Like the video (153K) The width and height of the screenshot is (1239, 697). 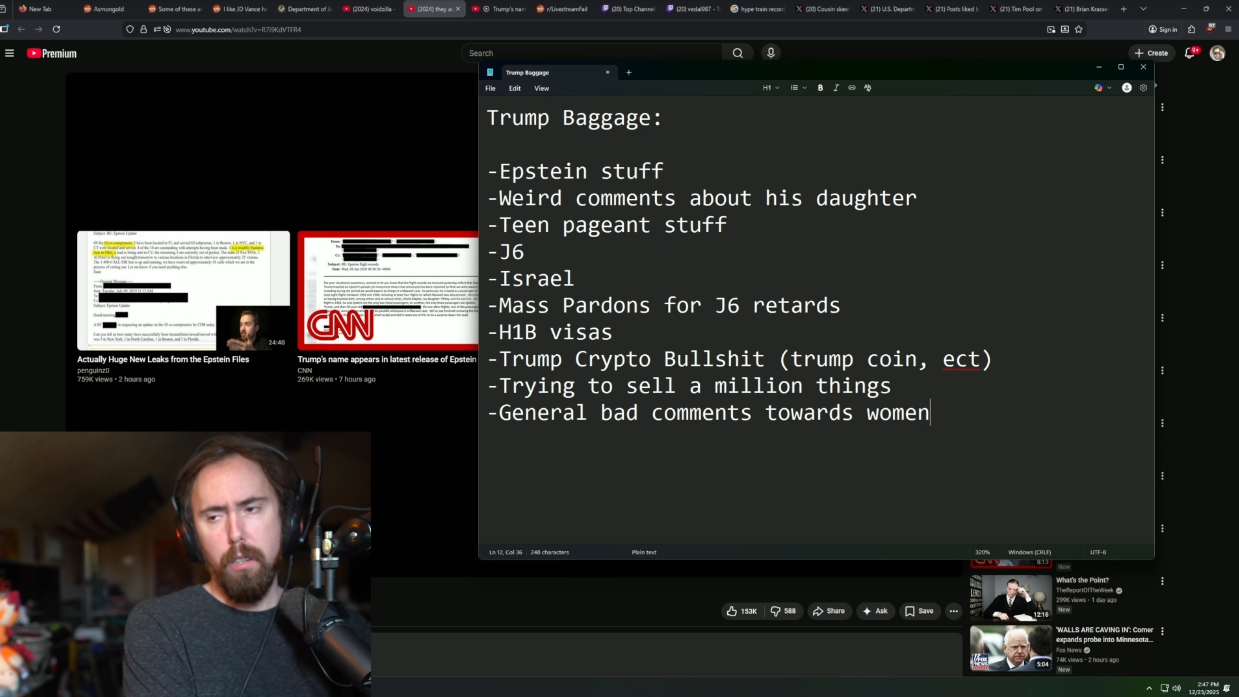coord(742,611)
